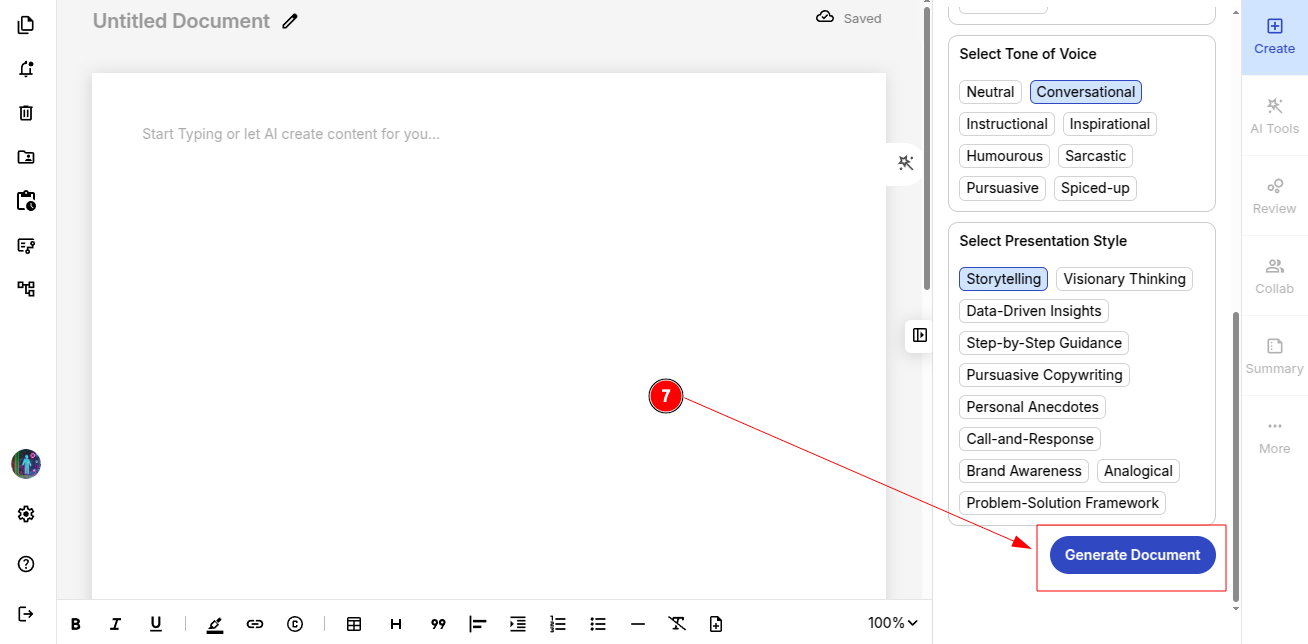Insert a table from the toolbar
1308x644 pixels.
(x=354, y=624)
